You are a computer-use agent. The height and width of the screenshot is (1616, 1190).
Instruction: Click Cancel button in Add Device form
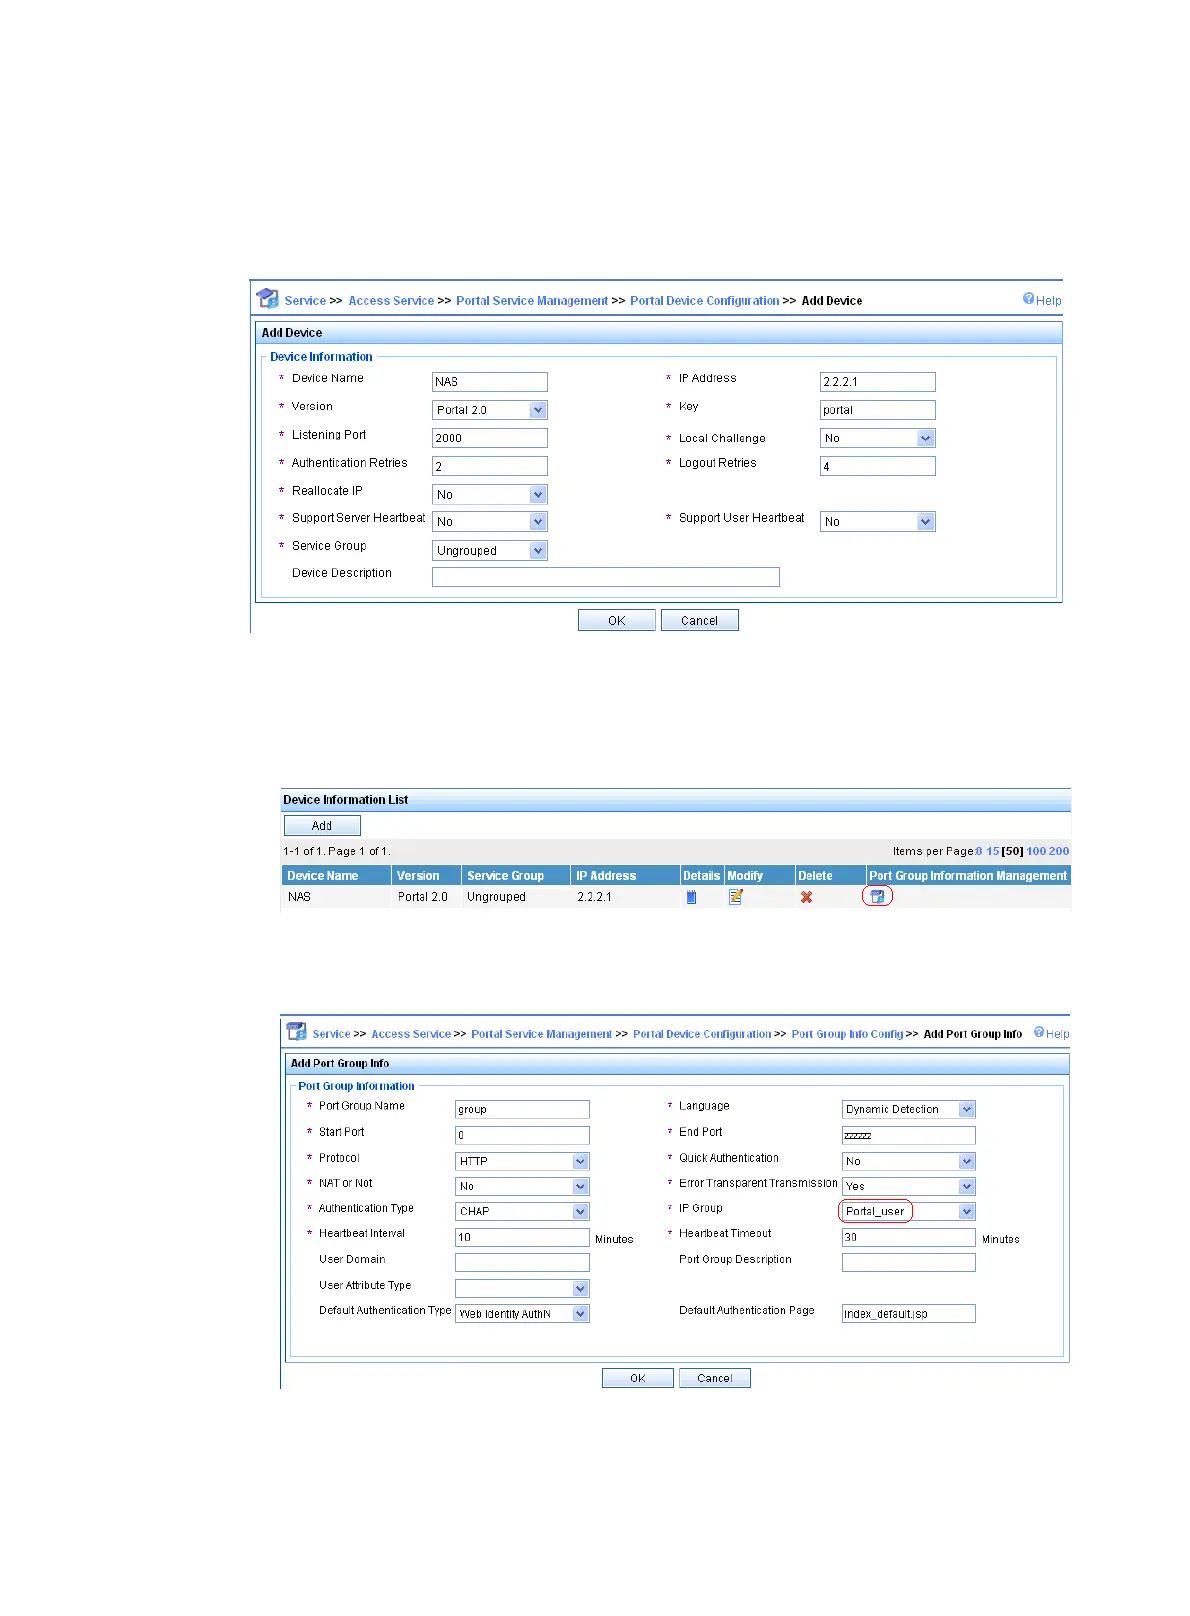tap(700, 620)
